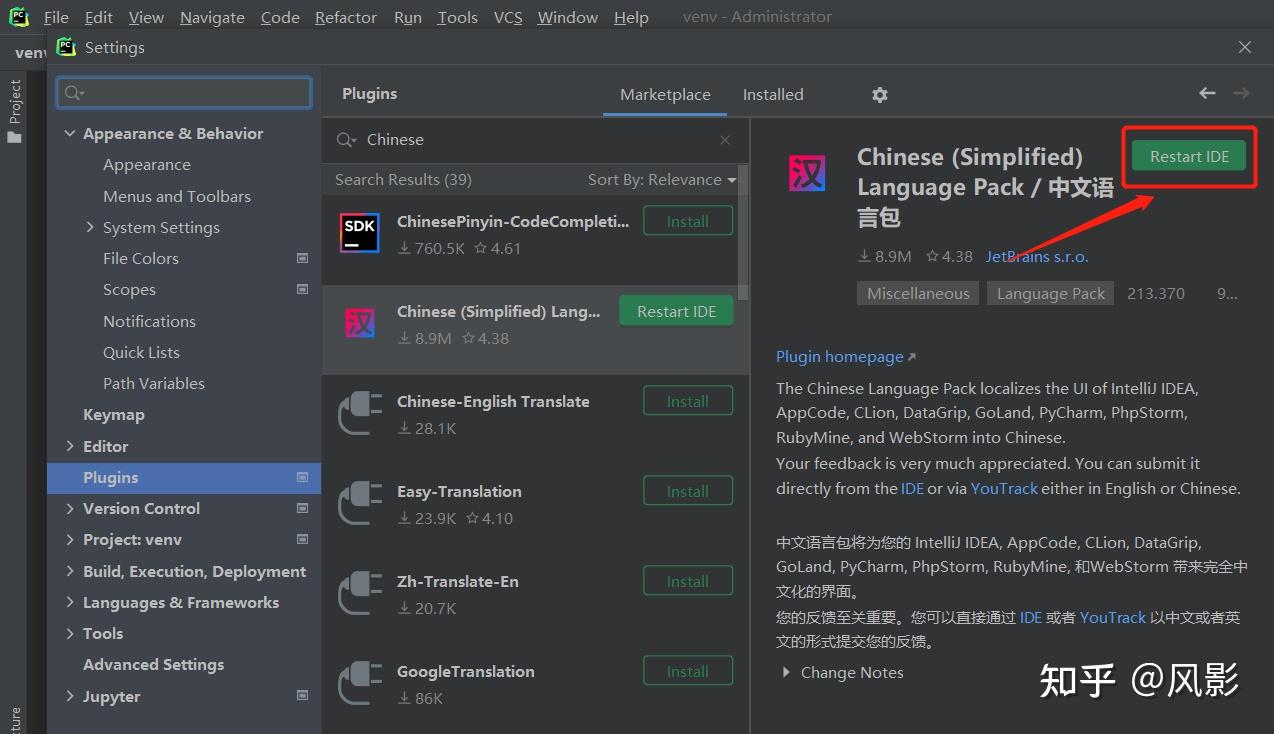Click the search magnifier in the settings sidebar
The width and height of the screenshot is (1274, 734).
74,92
